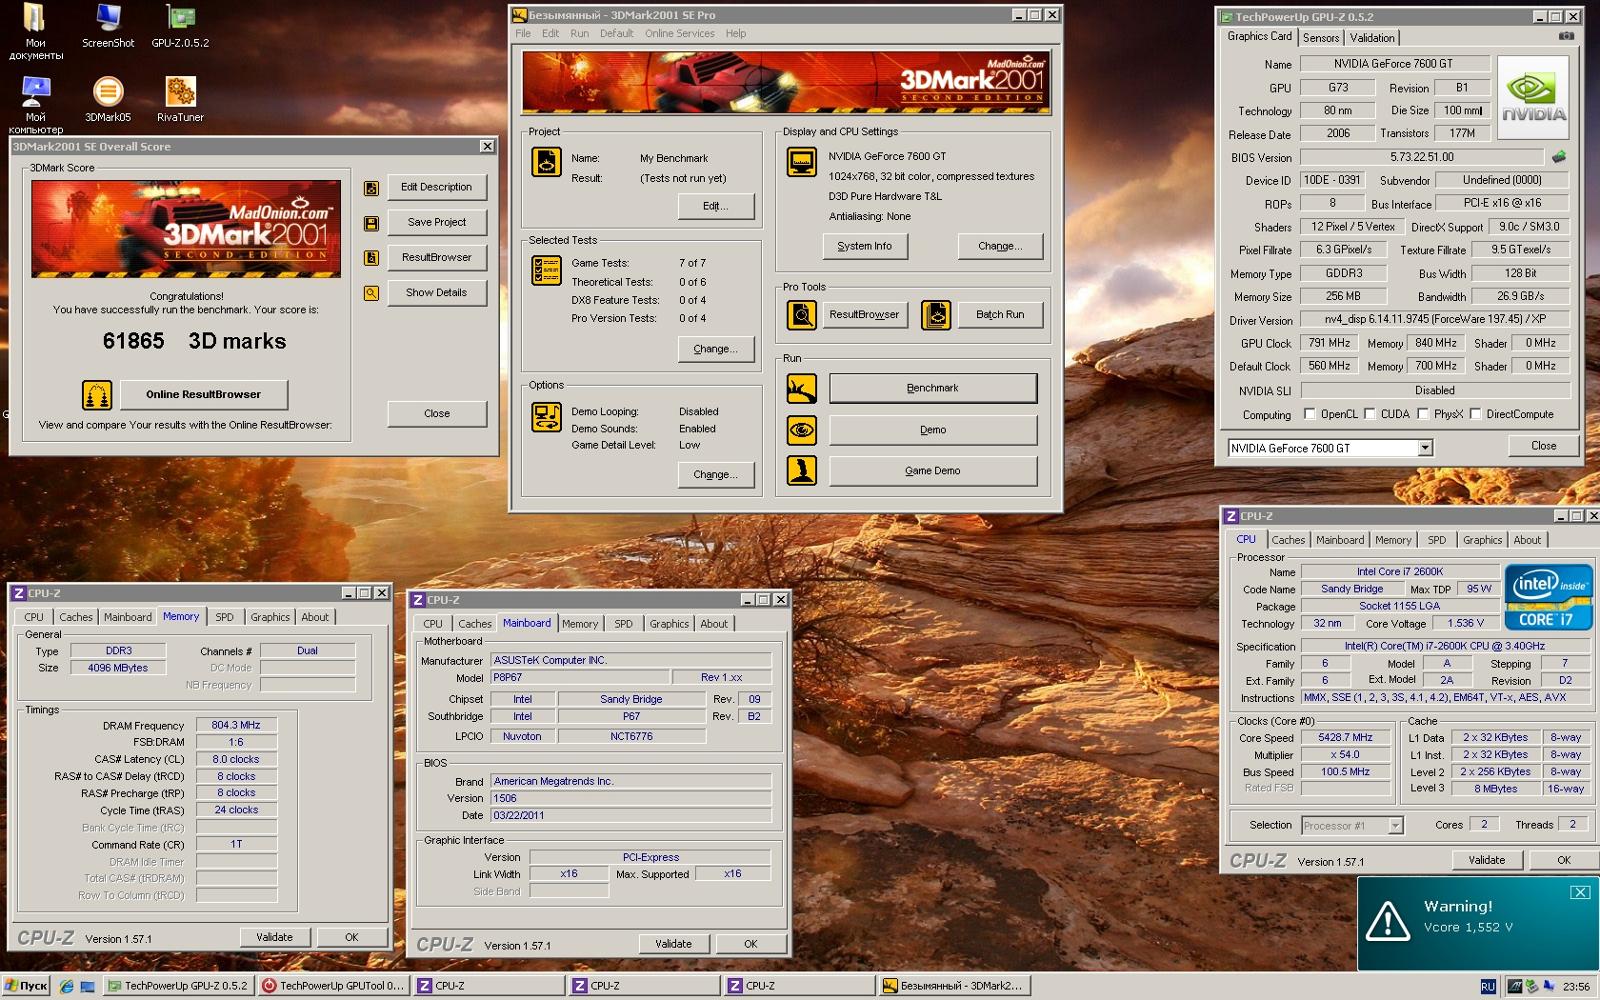The width and height of the screenshot is (1600, 1000).
Task: Click the Show Details button
Action: pyautogui.click(x=437, y=293)
